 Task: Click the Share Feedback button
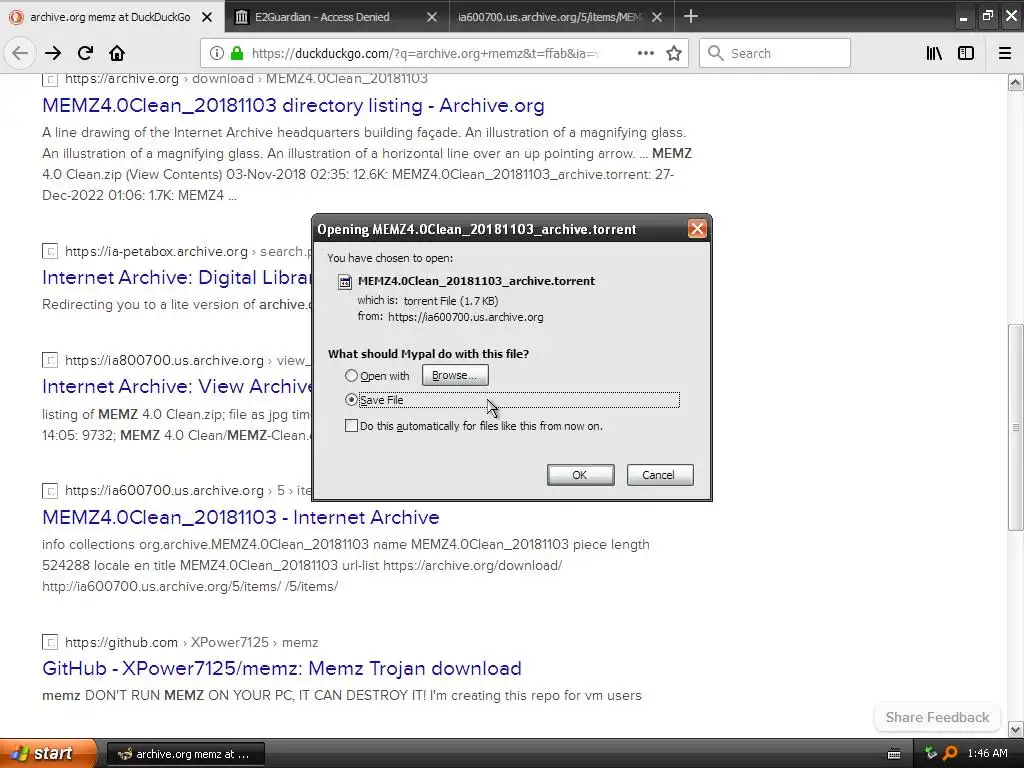click(x=937, y=717)
